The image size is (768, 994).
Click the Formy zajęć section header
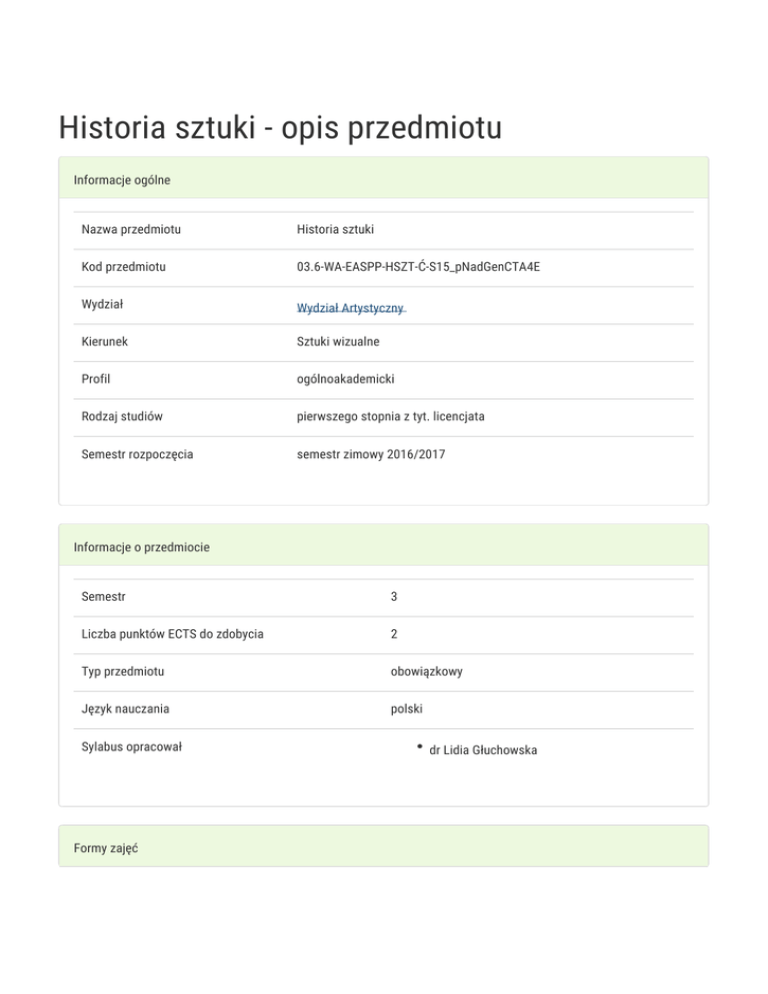[105, 848]
